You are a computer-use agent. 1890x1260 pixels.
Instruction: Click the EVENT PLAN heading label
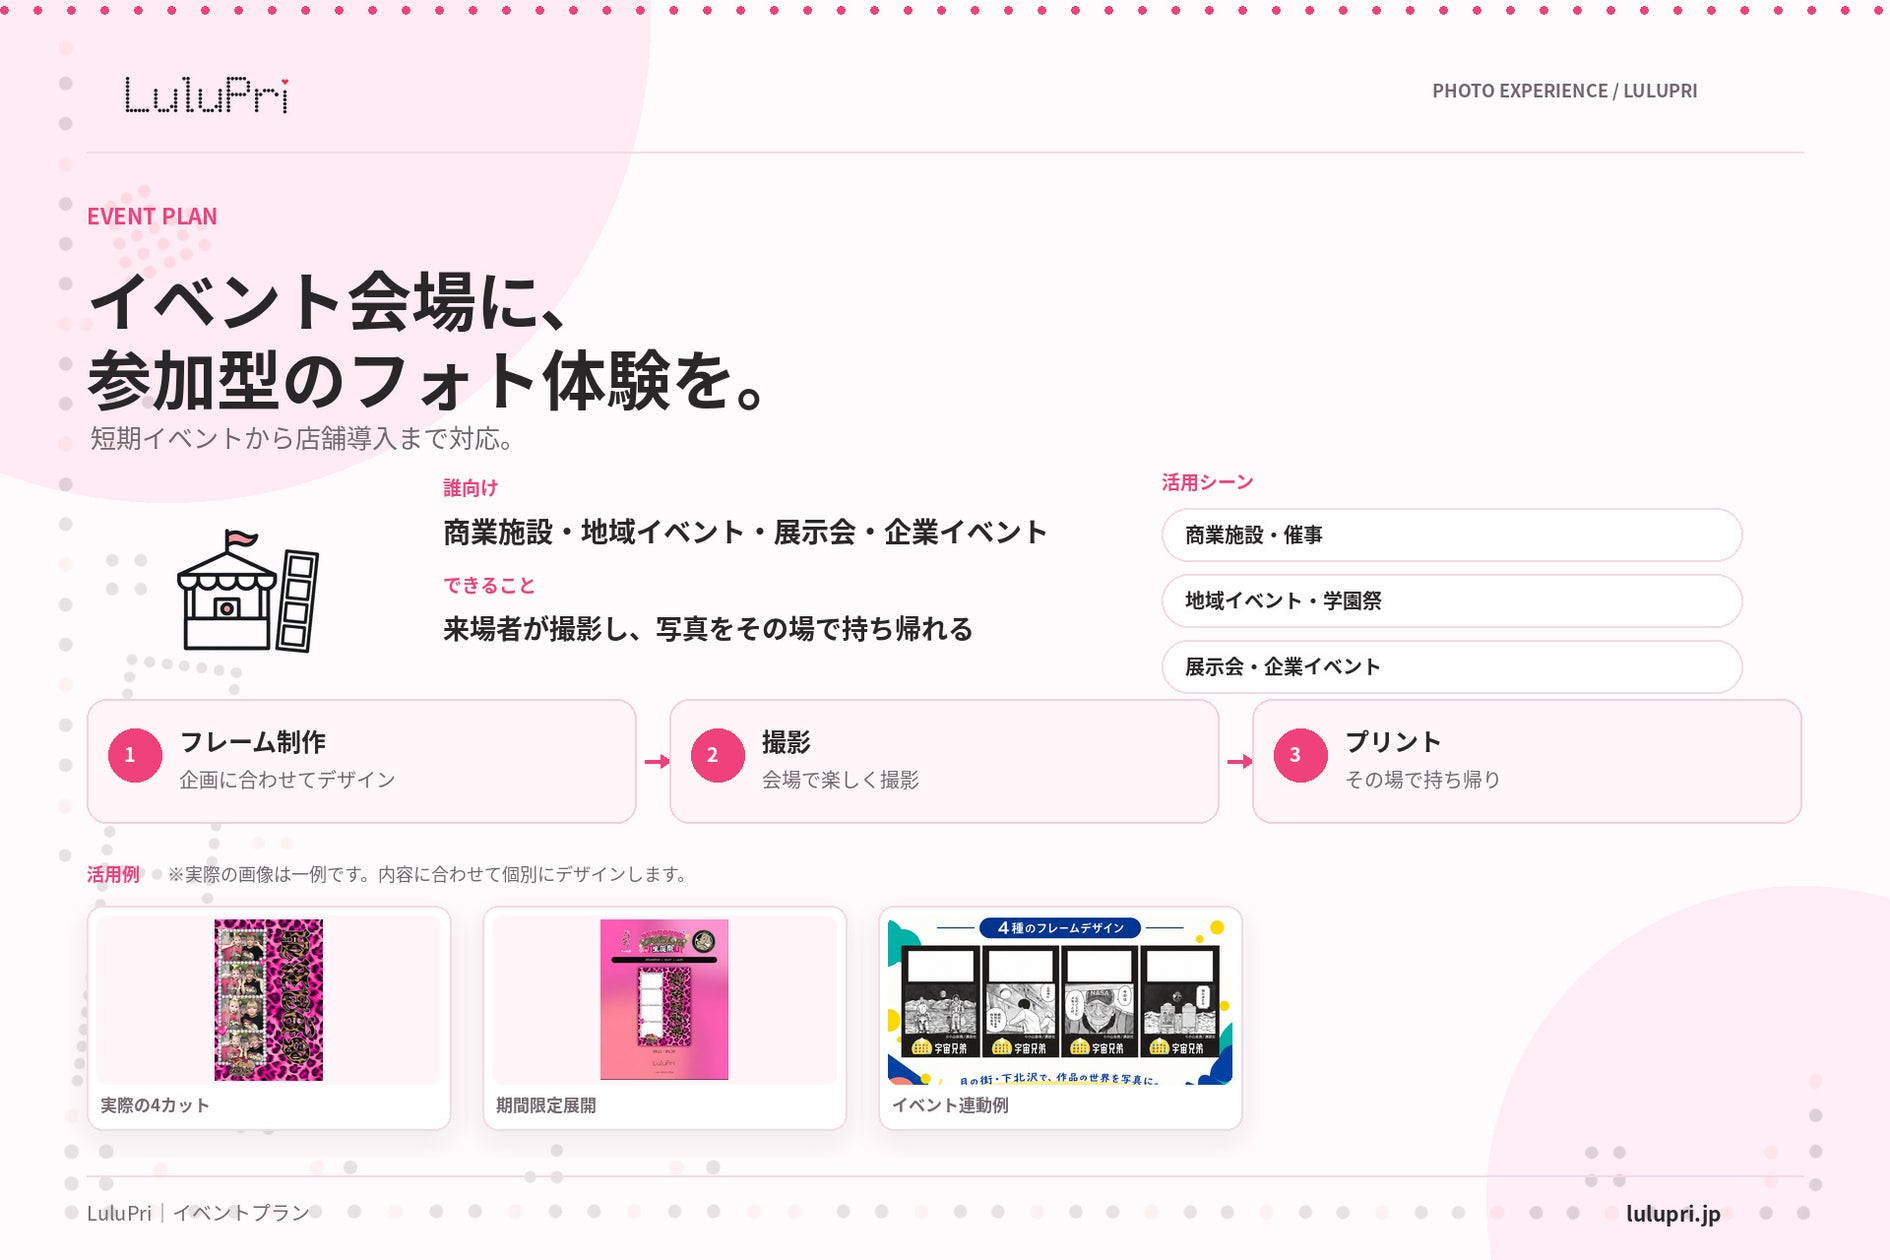pyautogui.click(x=152, y=216)
